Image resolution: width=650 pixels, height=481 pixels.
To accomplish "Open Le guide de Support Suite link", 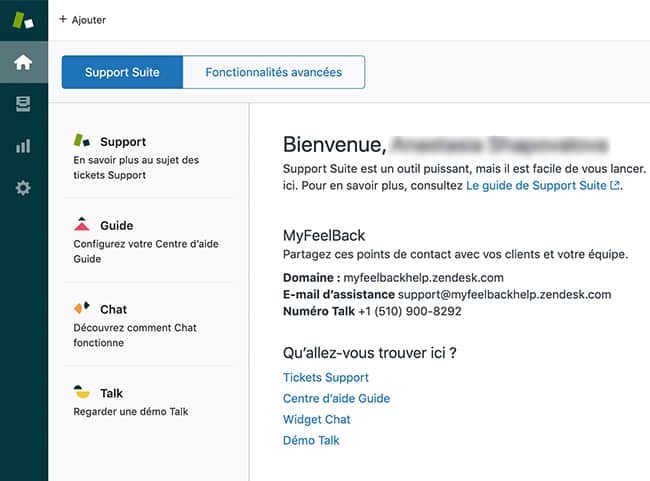I will (x=536, y=185).
